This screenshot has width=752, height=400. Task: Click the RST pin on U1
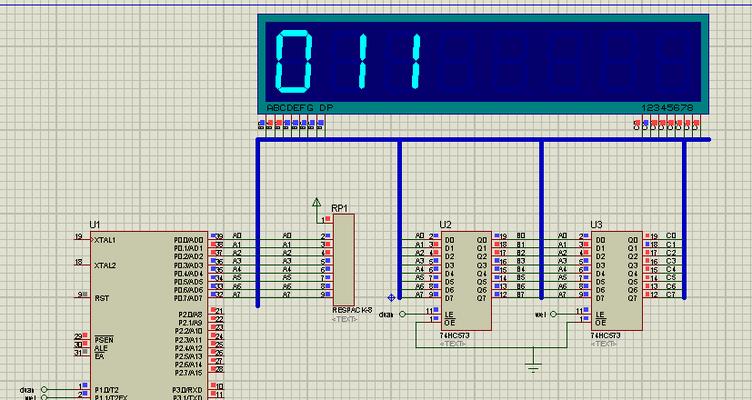(102, 298)
